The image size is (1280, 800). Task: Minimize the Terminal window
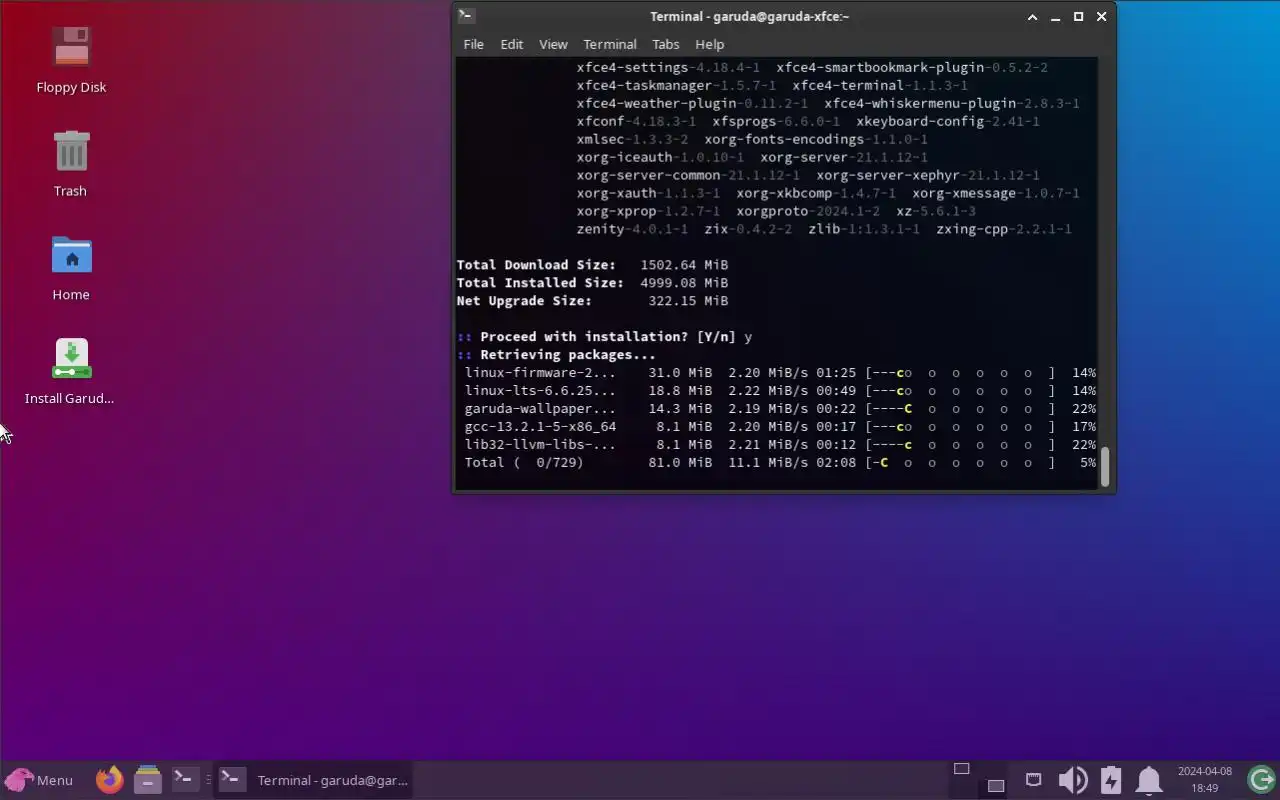pyautogui.click(x=1056, y=17)
